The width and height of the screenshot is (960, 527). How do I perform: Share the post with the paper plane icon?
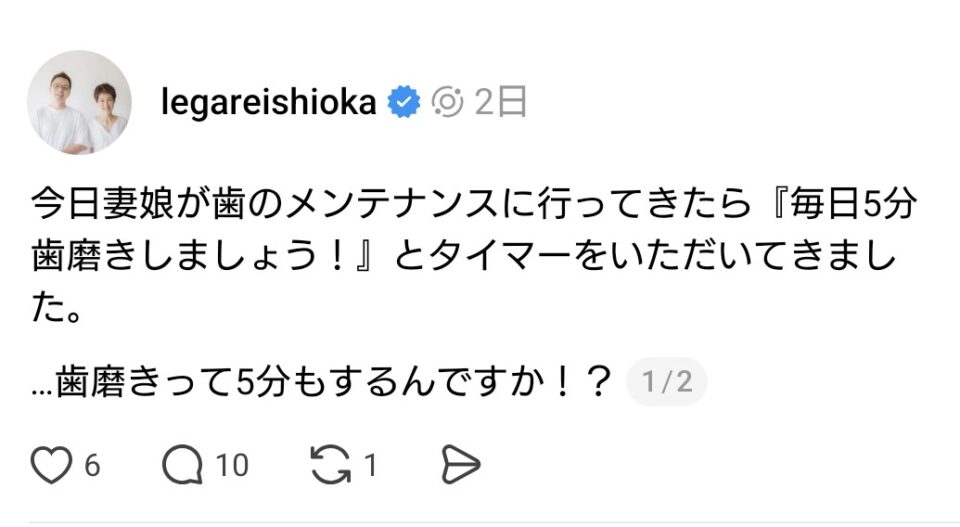(x=460, y=465)
